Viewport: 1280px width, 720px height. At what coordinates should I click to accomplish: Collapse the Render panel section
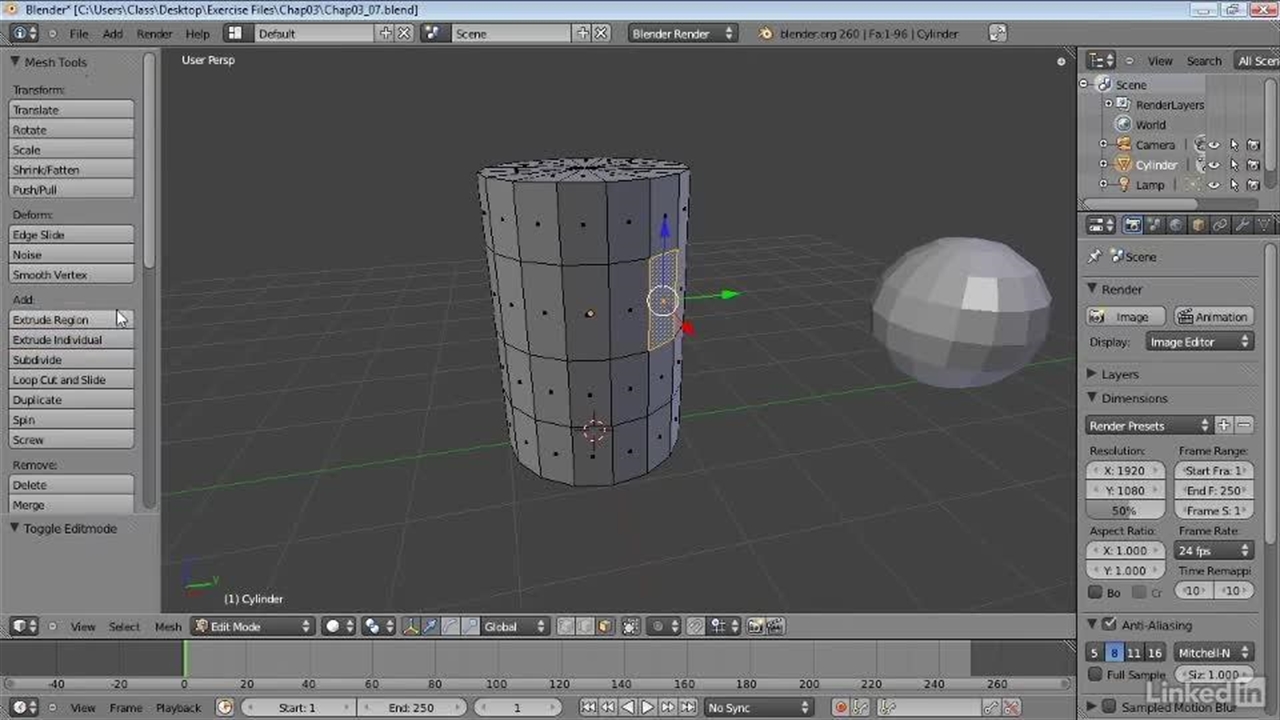tap(1093, 289)
